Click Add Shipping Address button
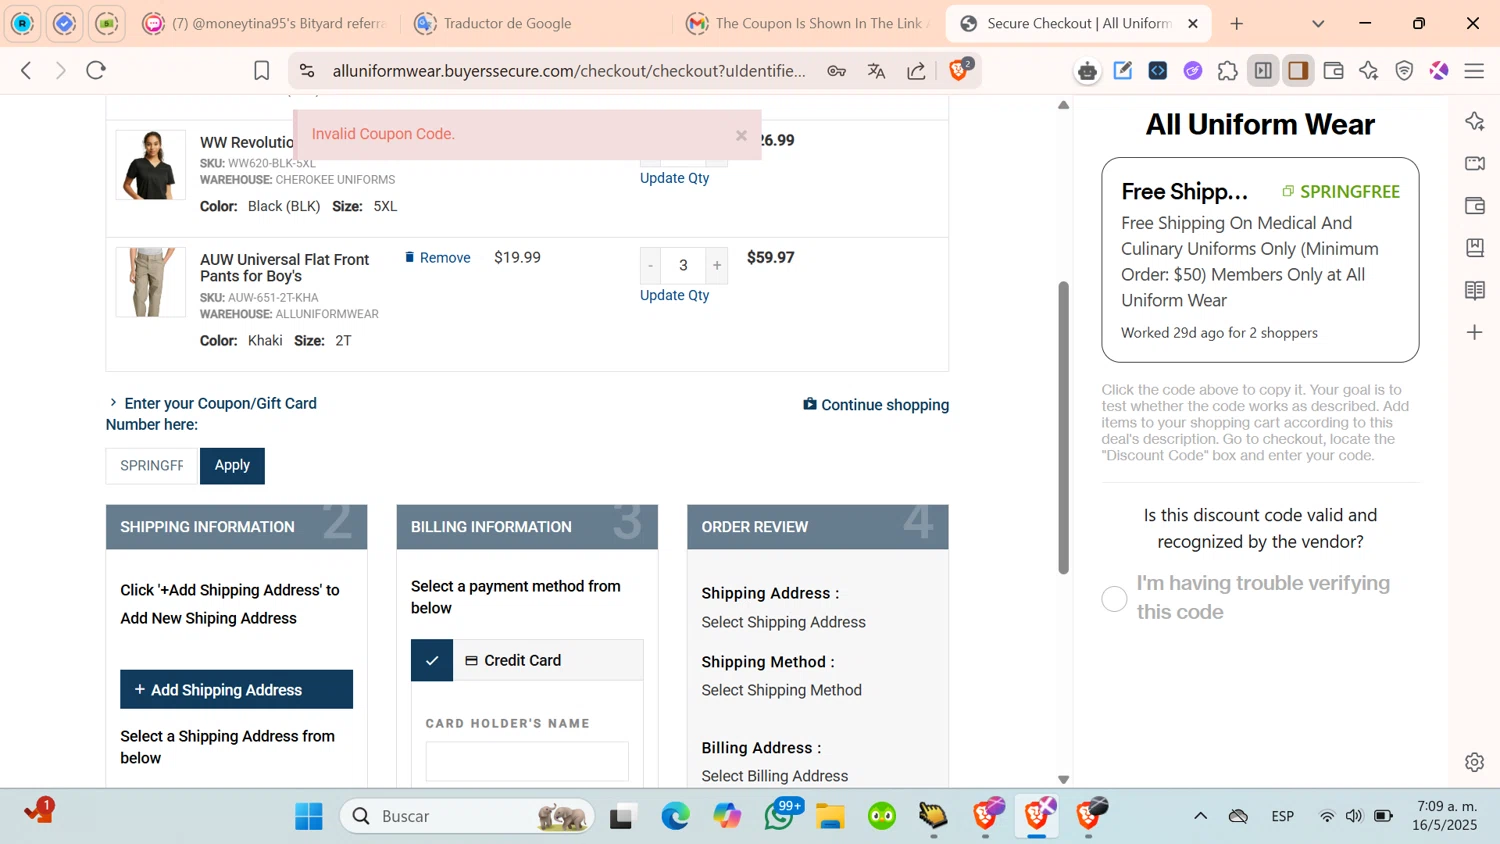This screenshot has width=1500, height=844. point(236,689)
